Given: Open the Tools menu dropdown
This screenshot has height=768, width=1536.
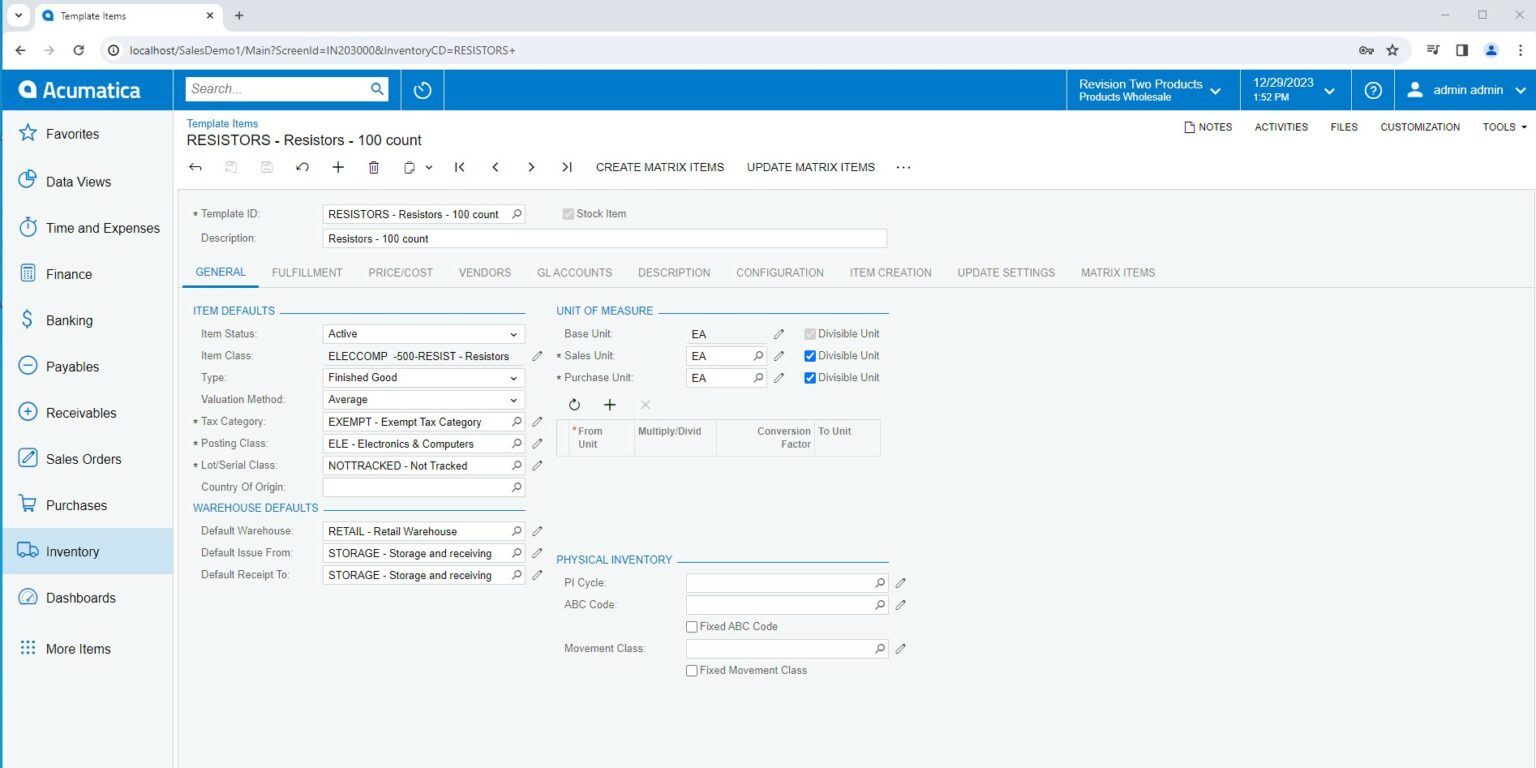Looking at the screenshot, I should pos(1504,127).
